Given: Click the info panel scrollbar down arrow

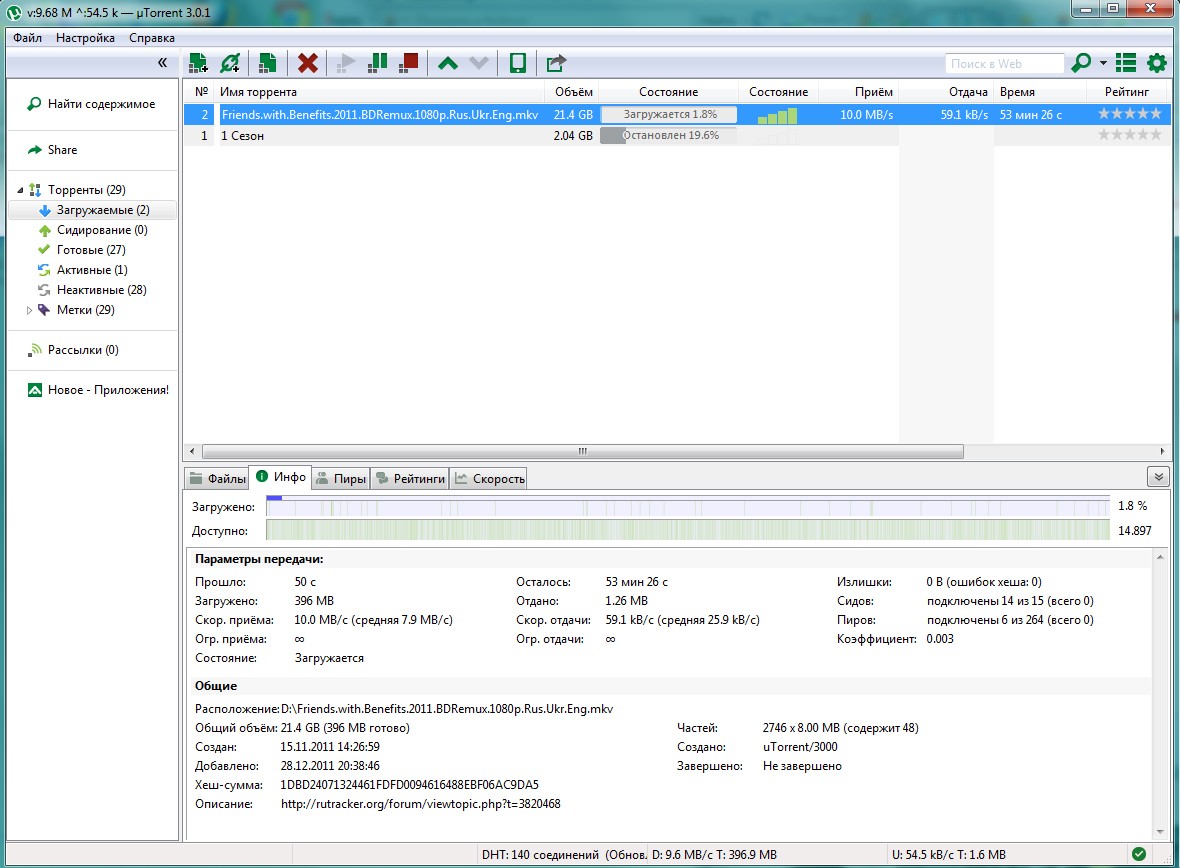Looking at the screenshot, I should point(1160,832).
